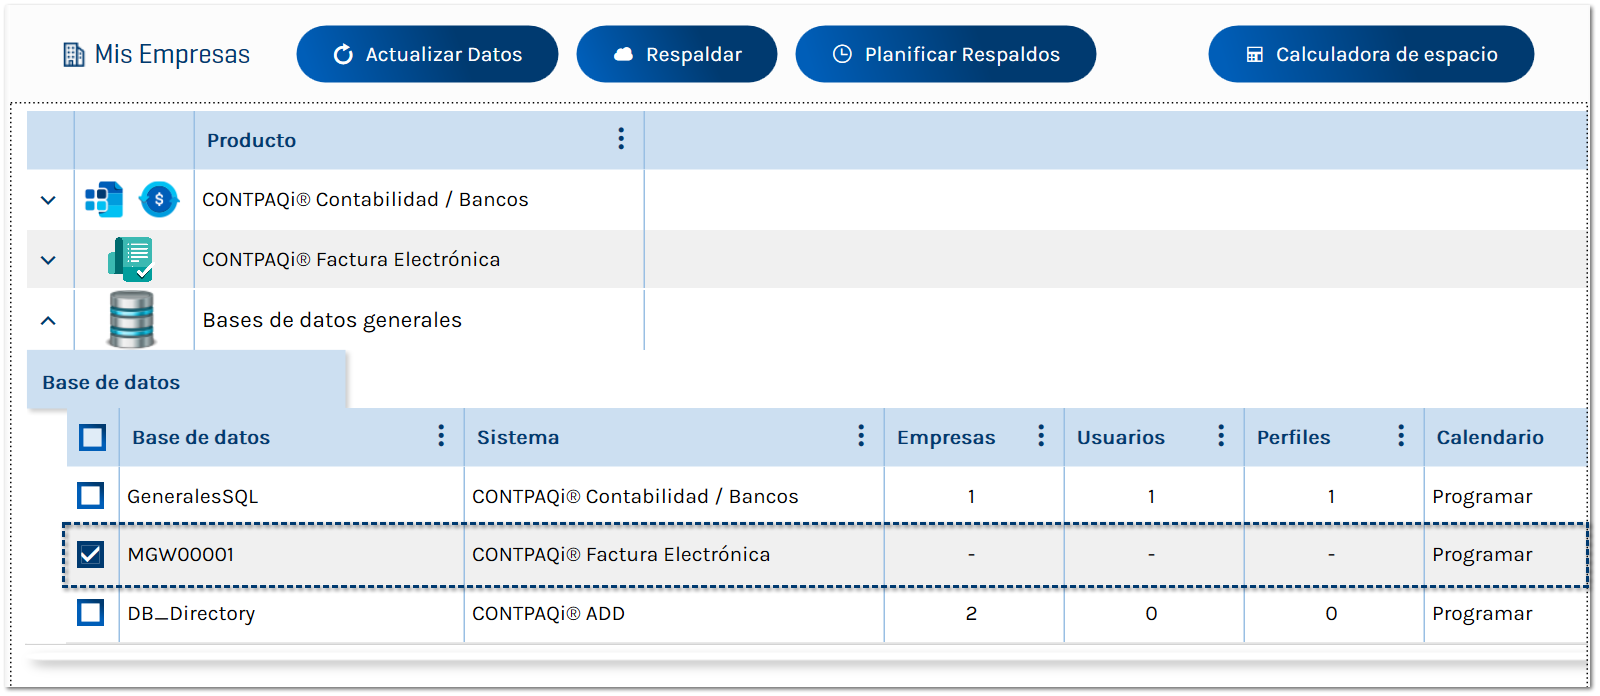Screen dimensions: 1600x696
Task: Click the refresh icon on Actualizar Datos
Action: pyautogui.click(x=344, y=54)
